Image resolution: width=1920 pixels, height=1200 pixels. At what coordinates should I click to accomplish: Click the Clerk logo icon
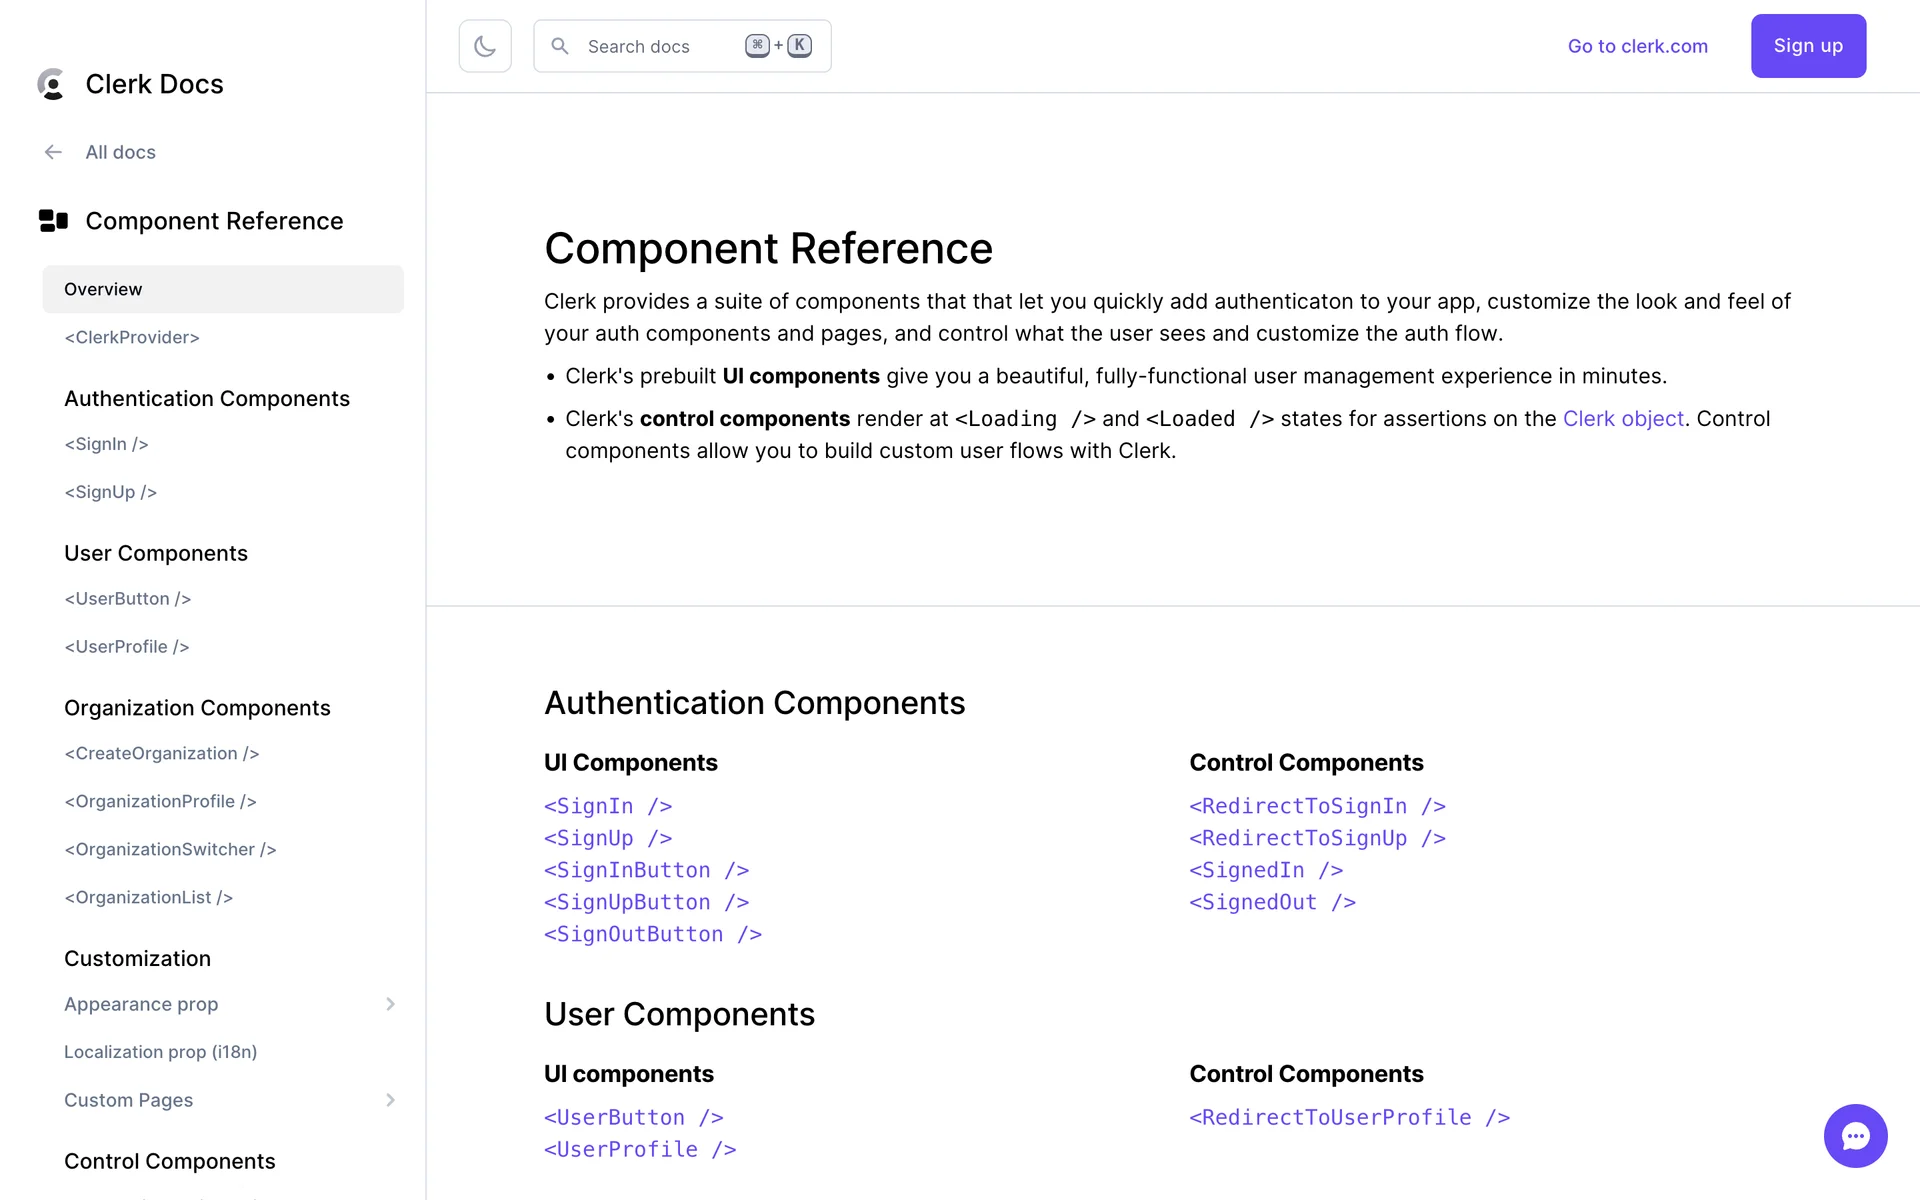click(x=52, y=84)
